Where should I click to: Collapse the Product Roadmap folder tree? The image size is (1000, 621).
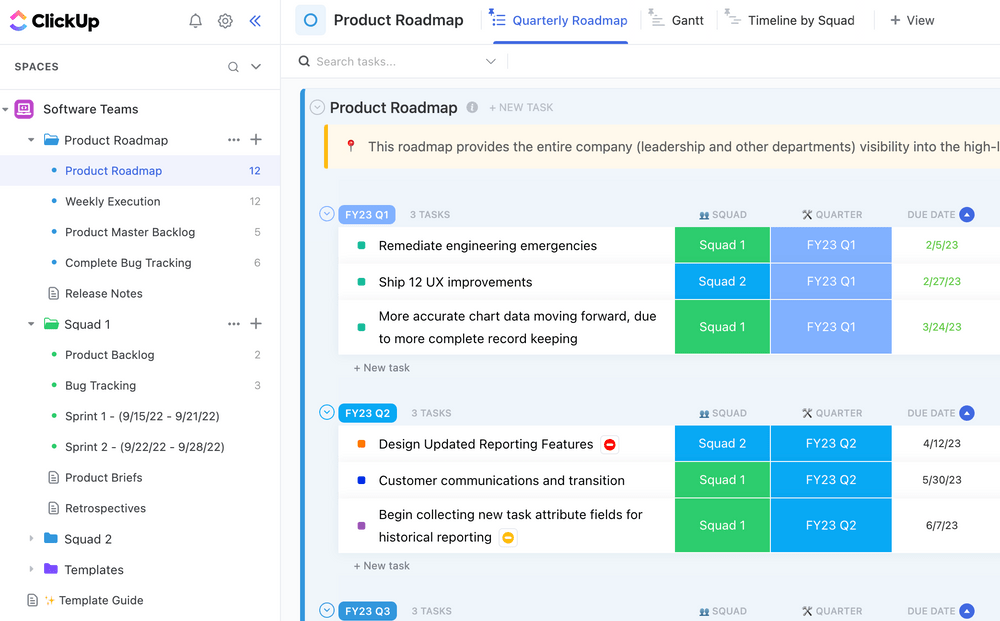(31, 140)
